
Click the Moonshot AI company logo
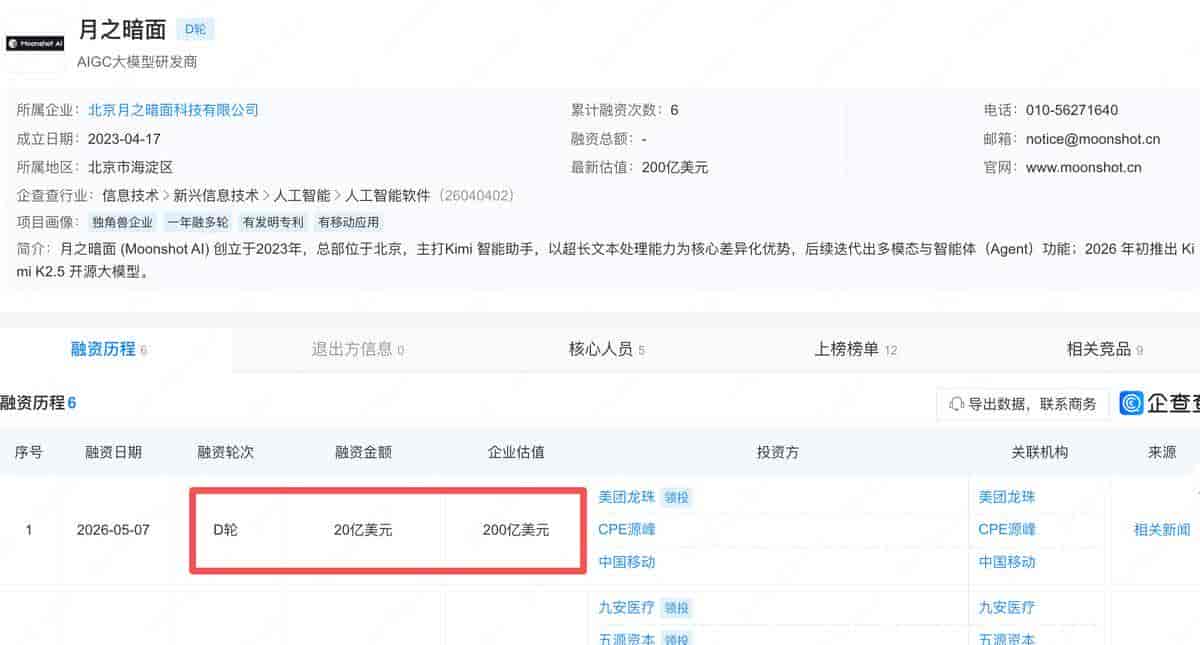point(35,44)
